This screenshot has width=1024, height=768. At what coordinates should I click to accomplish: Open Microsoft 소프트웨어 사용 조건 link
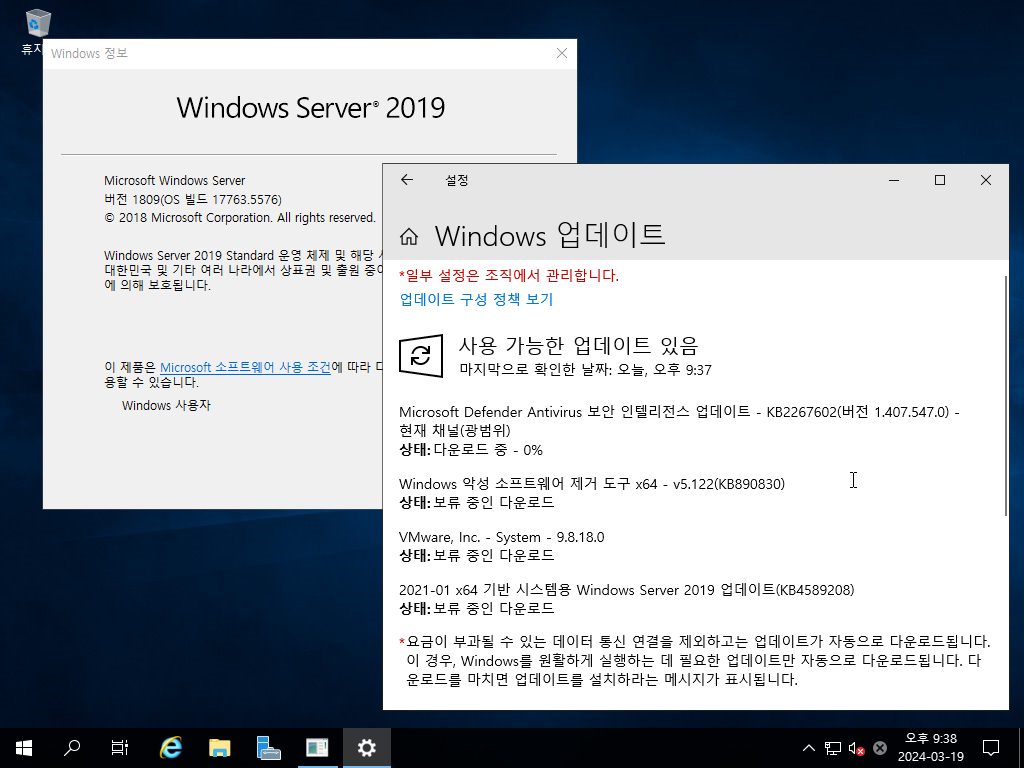point(246,367)
